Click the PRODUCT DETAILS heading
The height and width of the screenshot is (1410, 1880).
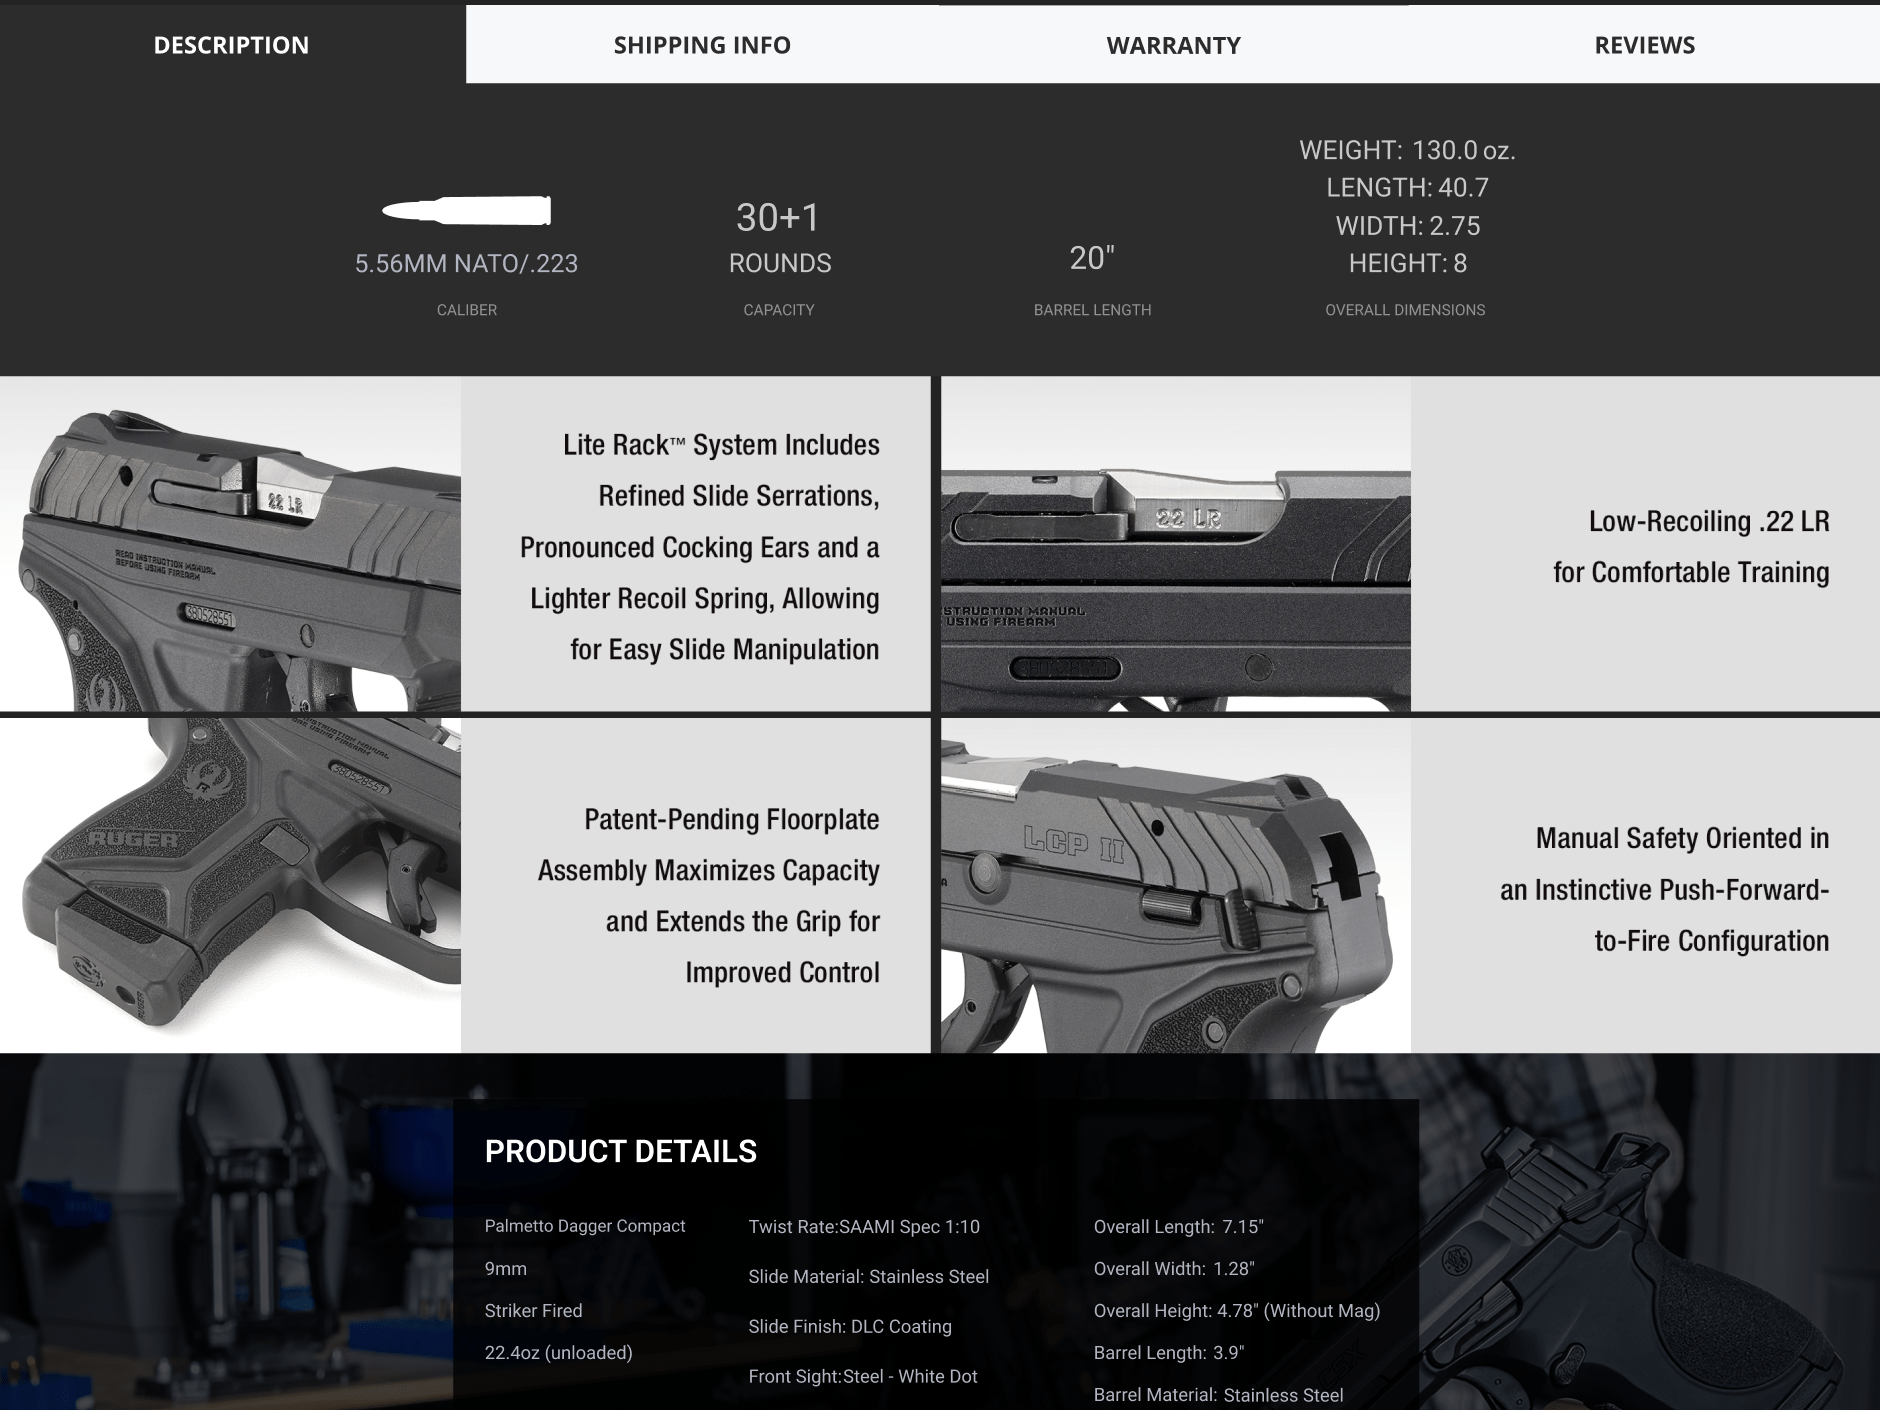(620, 1151)
